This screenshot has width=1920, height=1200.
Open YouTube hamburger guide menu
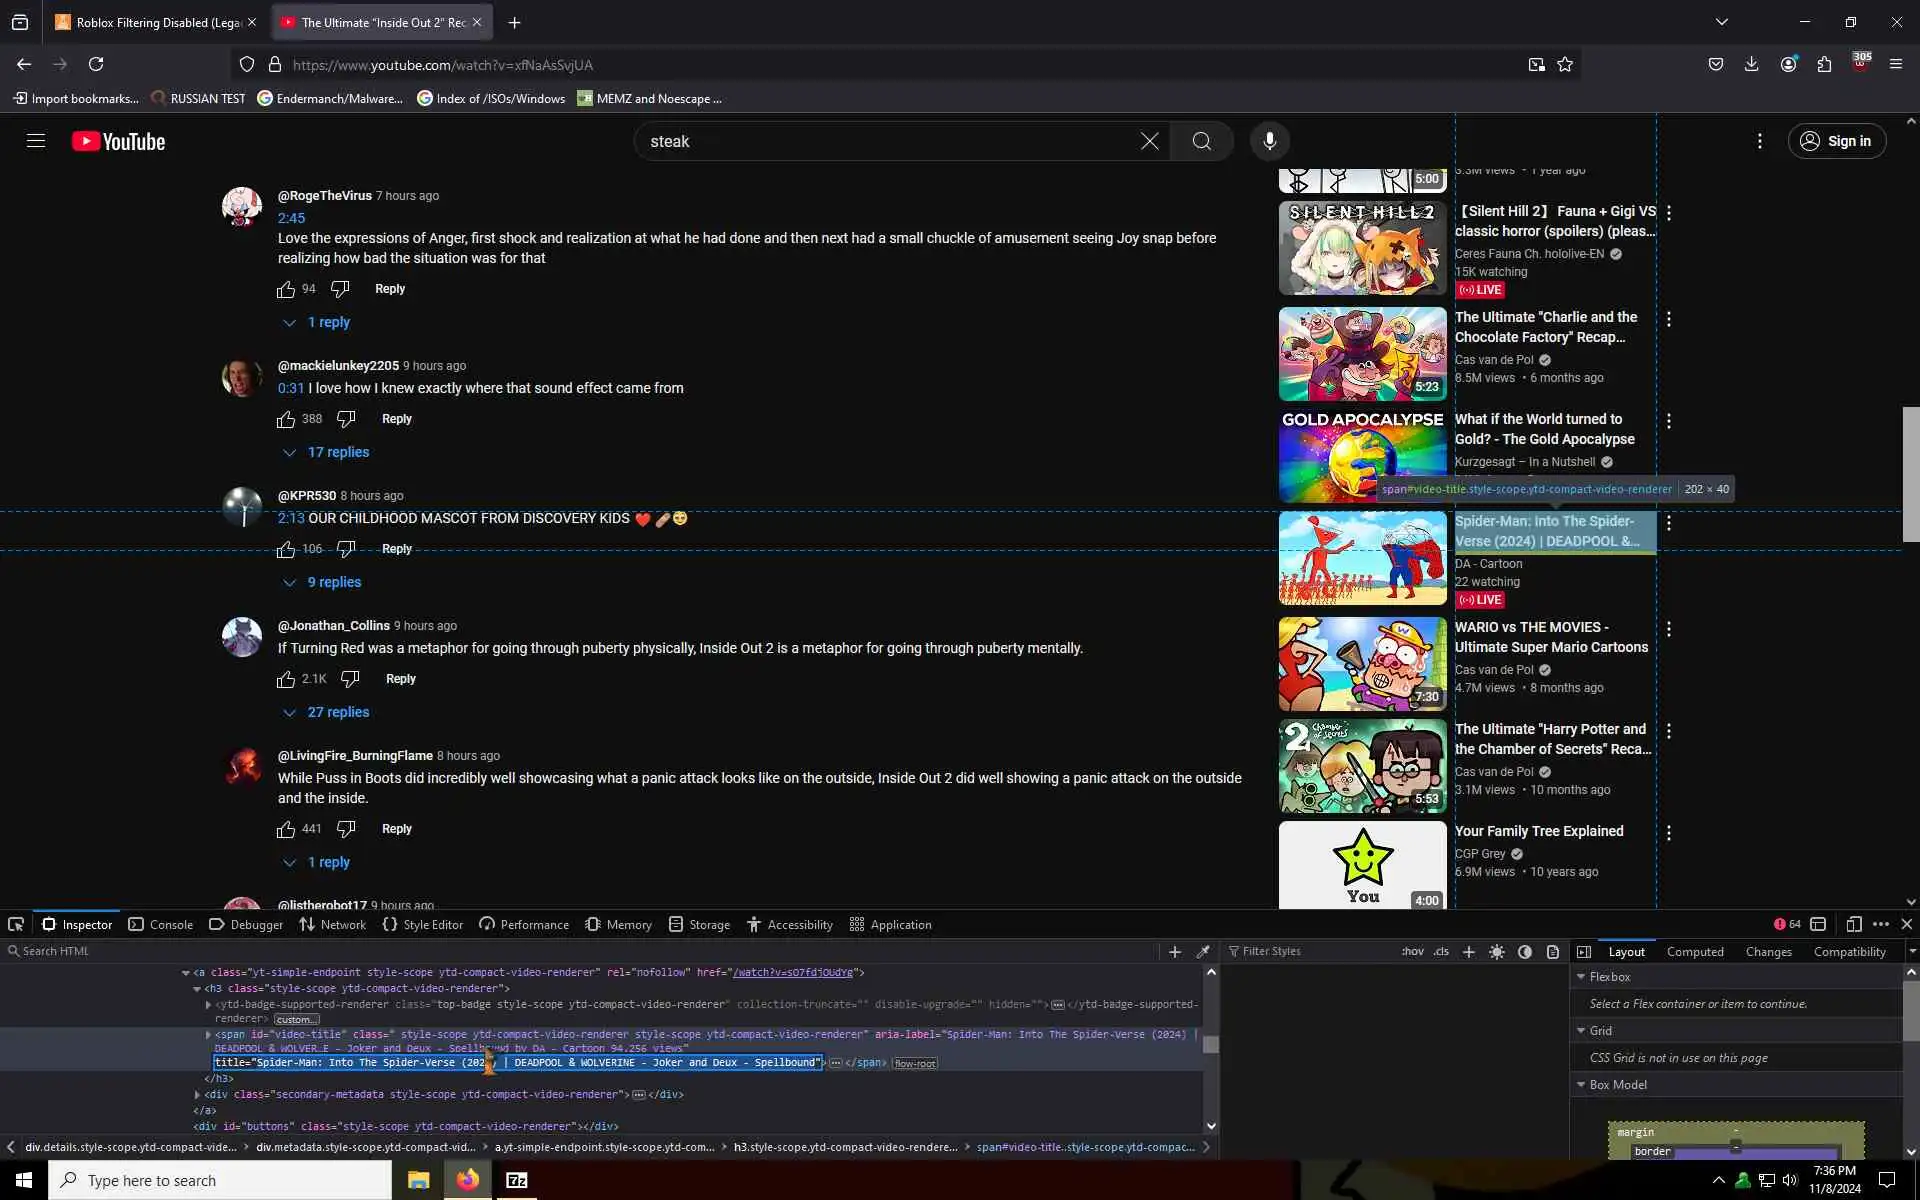36,141
